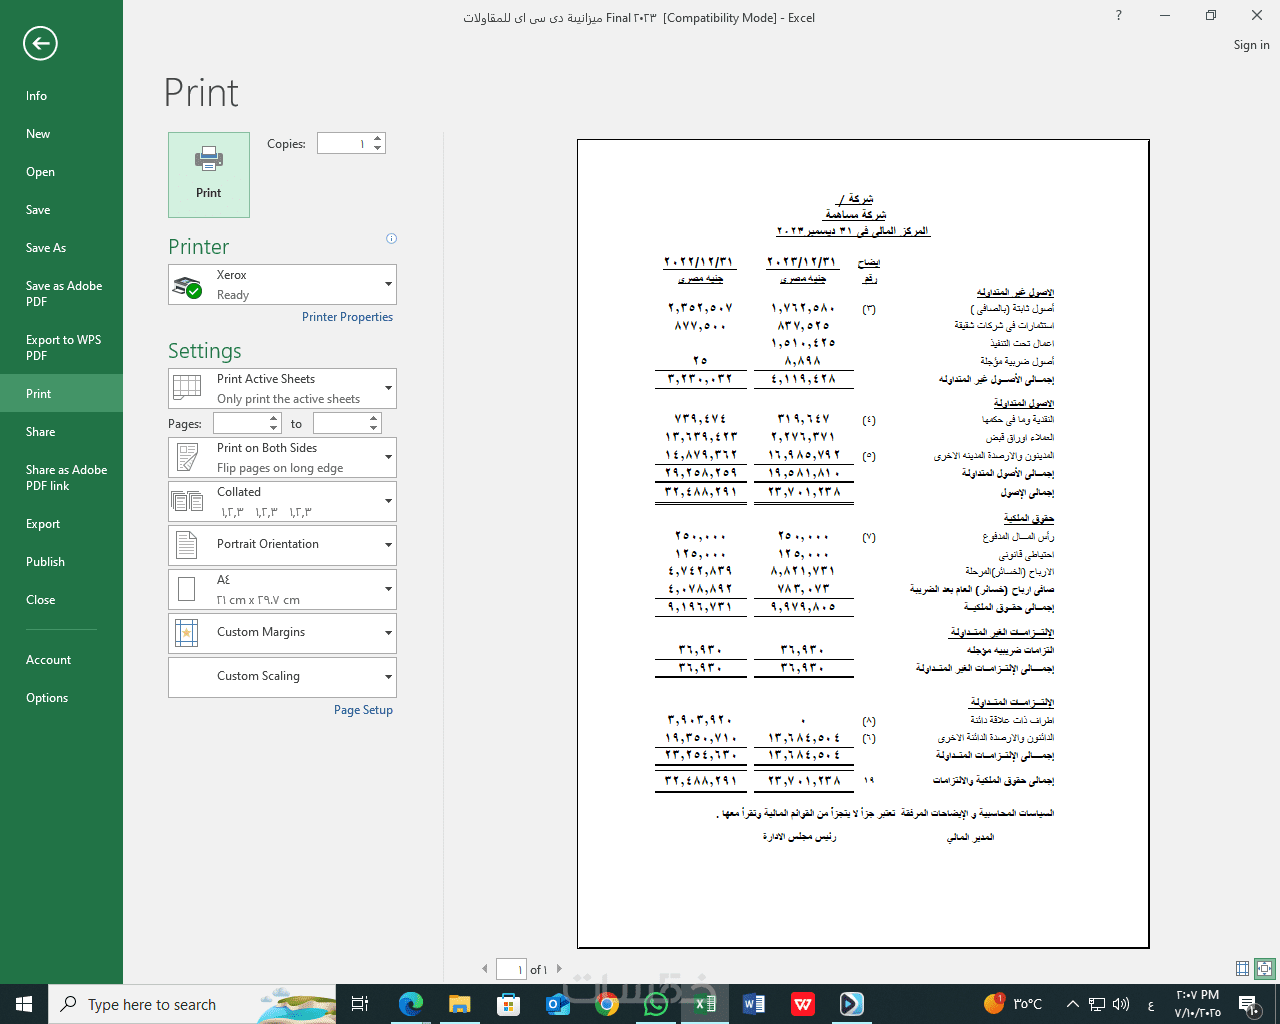The width and height of the screenshot is (1280, 1024).
Task: Select Info in the Backstage sidebar
Action: (x=61, y=96)
